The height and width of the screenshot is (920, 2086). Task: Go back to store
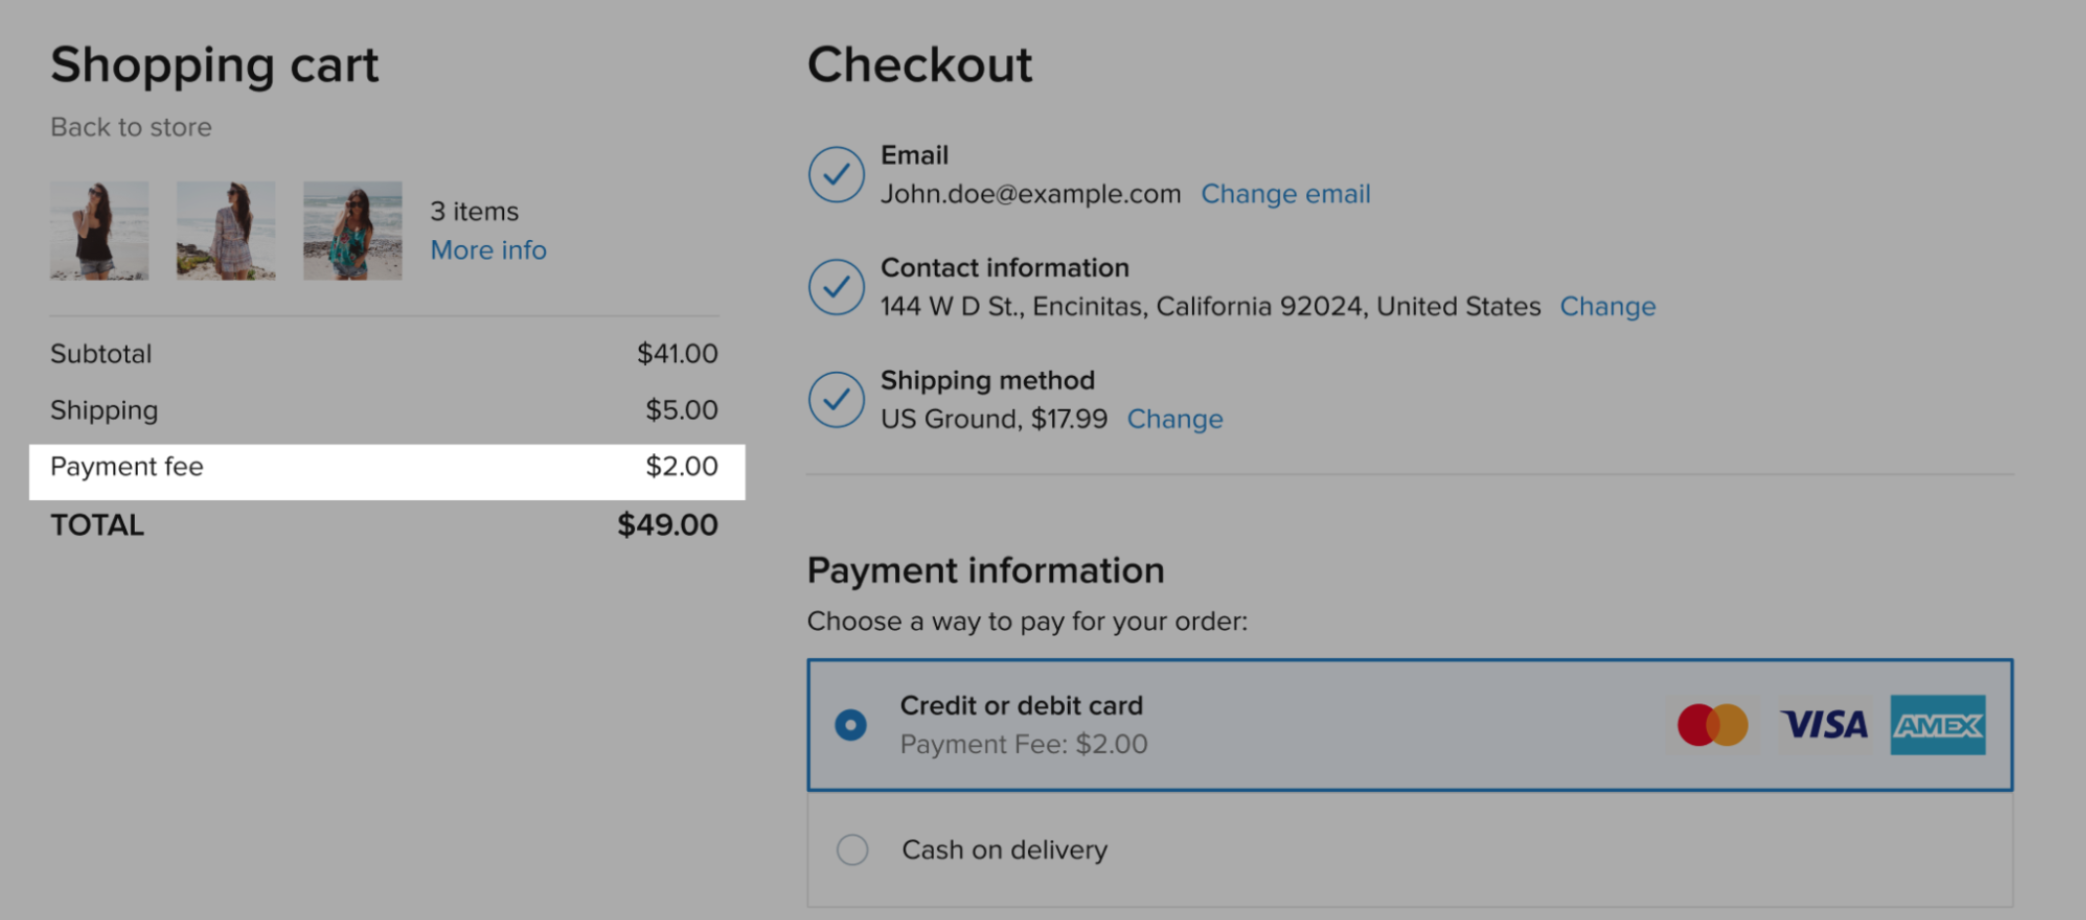(131, 127)
